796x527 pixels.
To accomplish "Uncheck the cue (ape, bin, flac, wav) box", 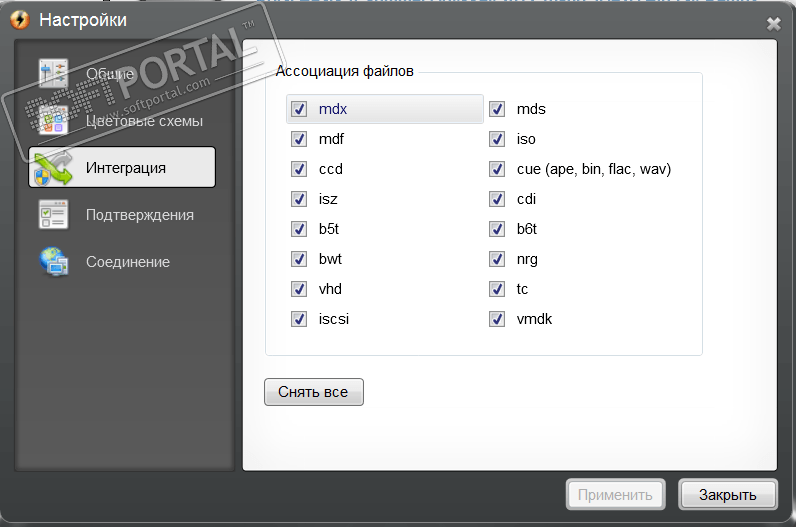I will point(497,169).
